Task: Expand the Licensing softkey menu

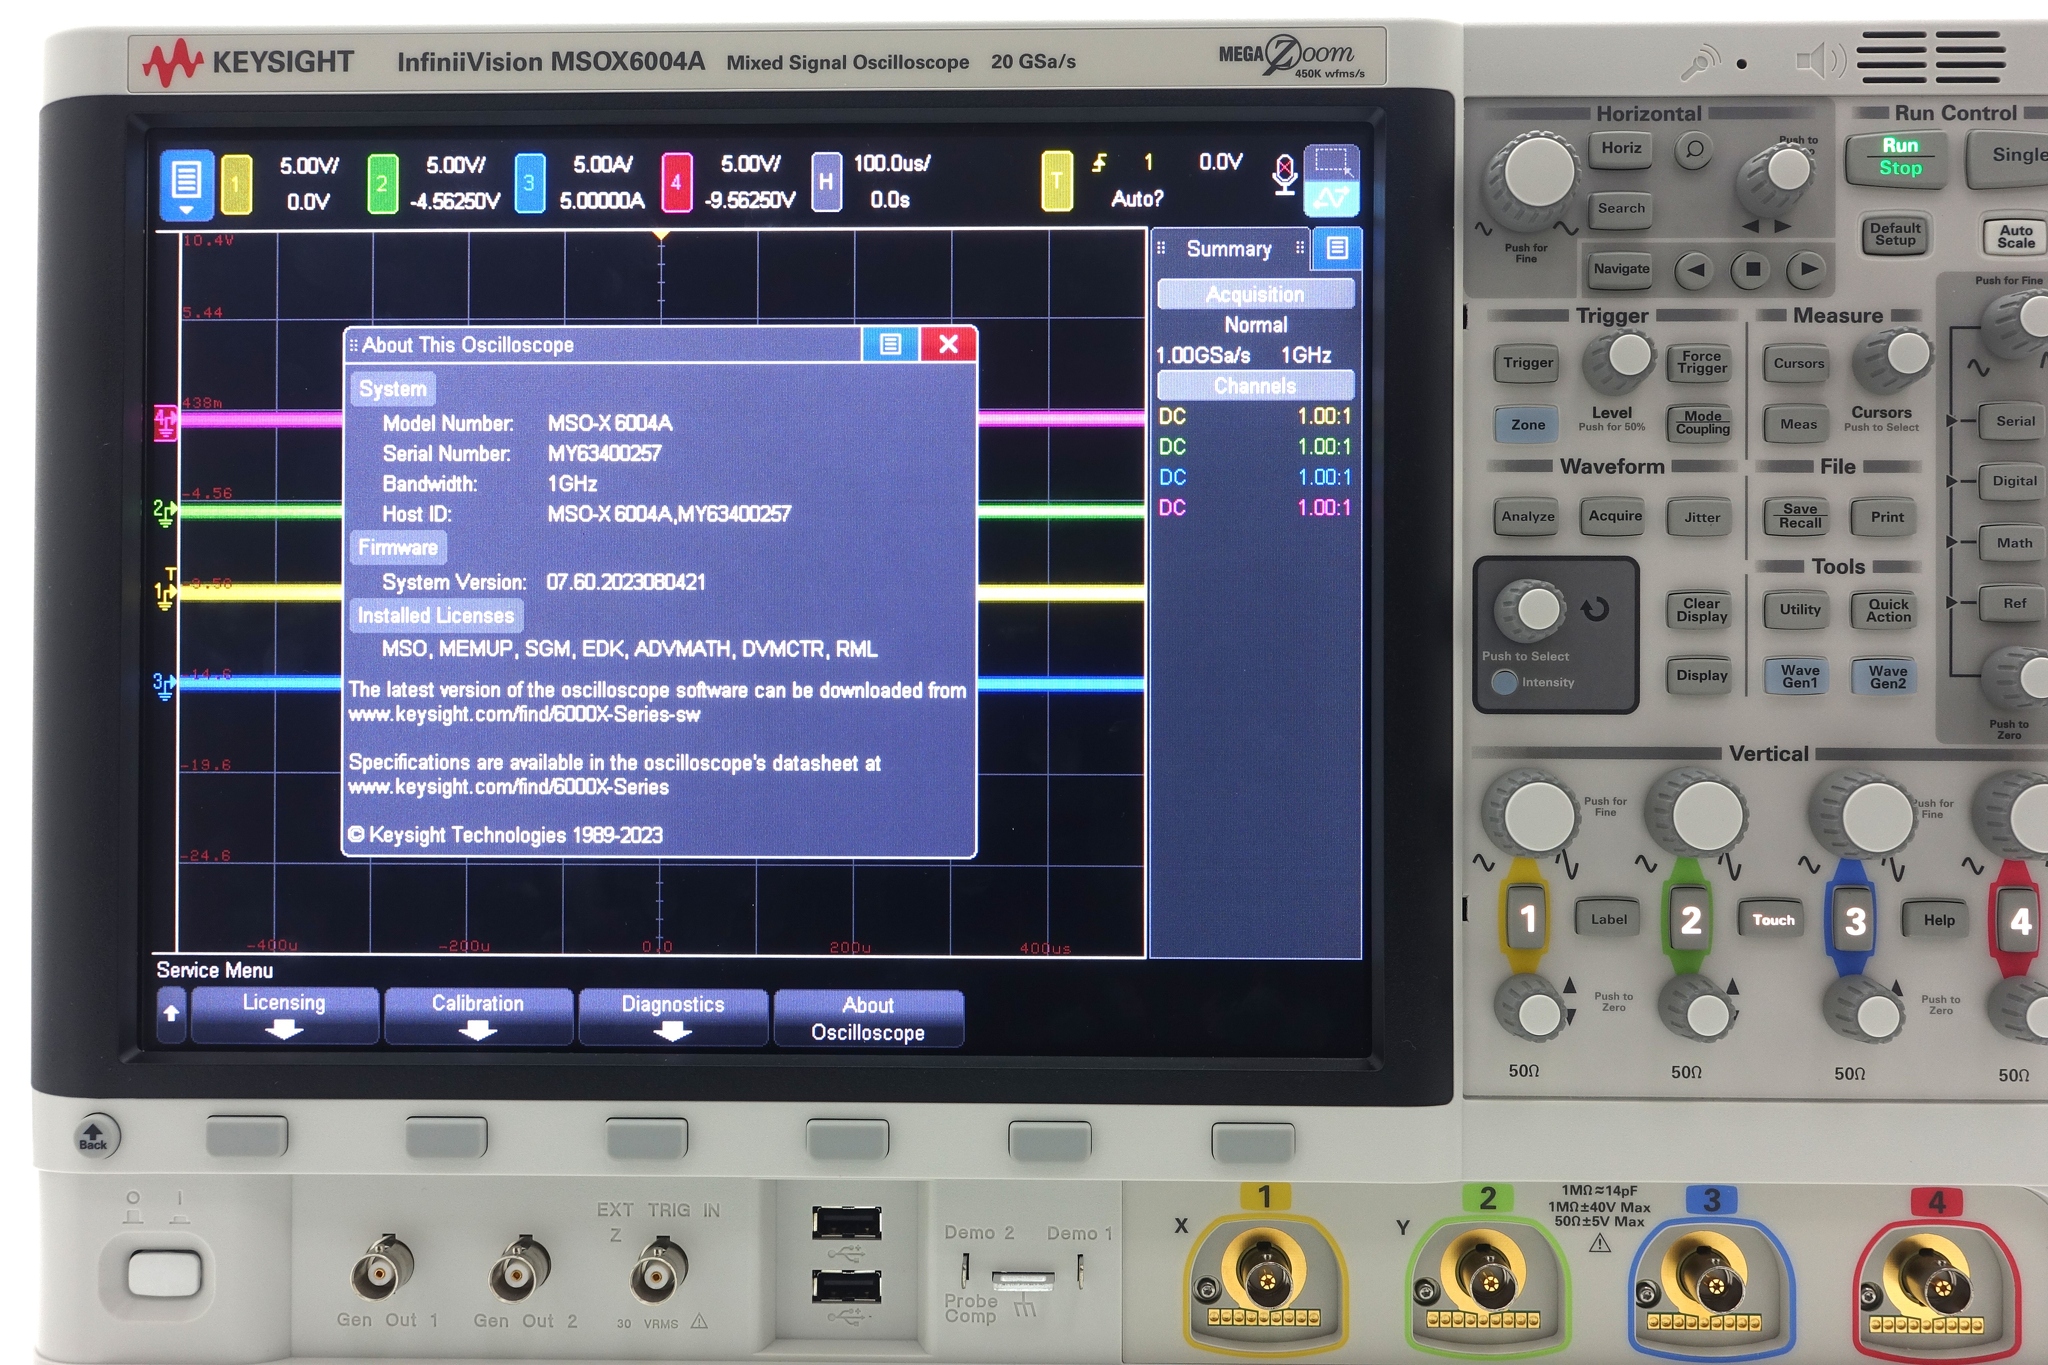Action: 284,1016
